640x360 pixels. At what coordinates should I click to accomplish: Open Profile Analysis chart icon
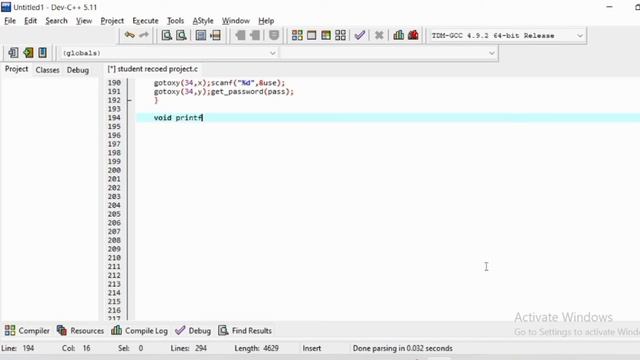coord(398,36)
